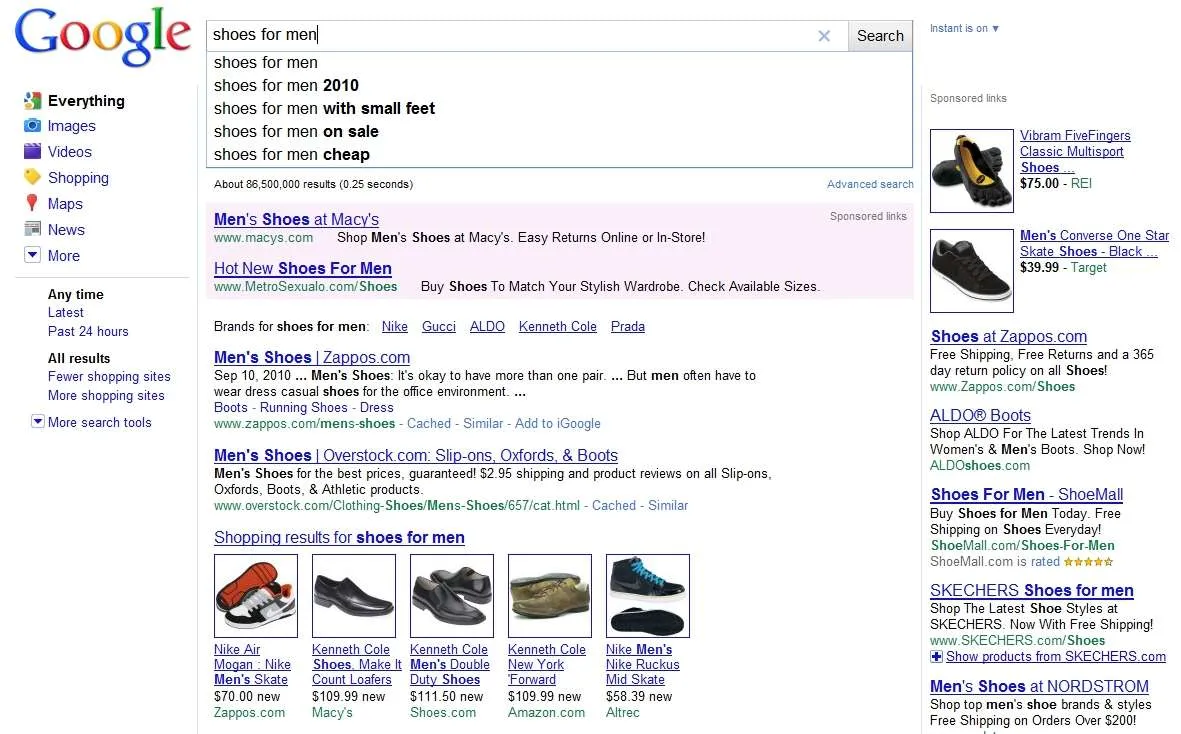Open the Instant is on dropdown
Image resolution: width=1181 pixels, height=734 pixels.
tap(964, 29)
